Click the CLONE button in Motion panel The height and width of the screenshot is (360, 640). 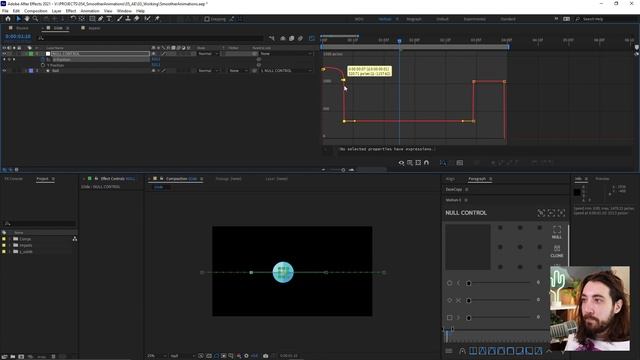557,251
